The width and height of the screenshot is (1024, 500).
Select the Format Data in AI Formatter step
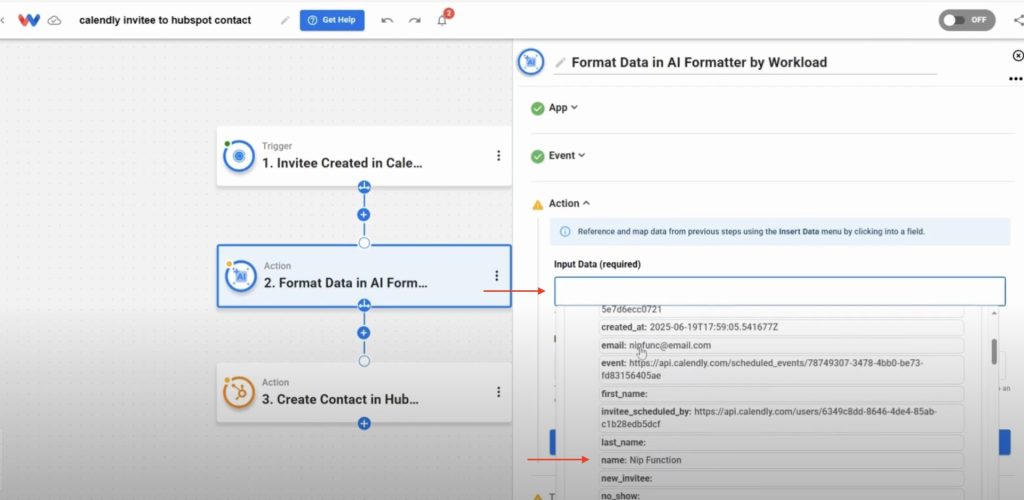tap(364, 276)
